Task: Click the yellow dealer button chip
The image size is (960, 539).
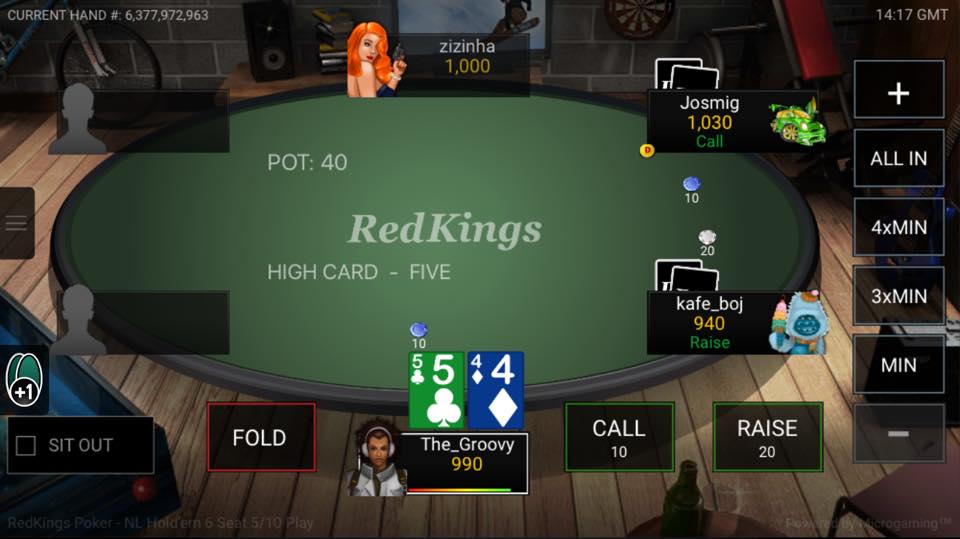Action: [647, 150]
